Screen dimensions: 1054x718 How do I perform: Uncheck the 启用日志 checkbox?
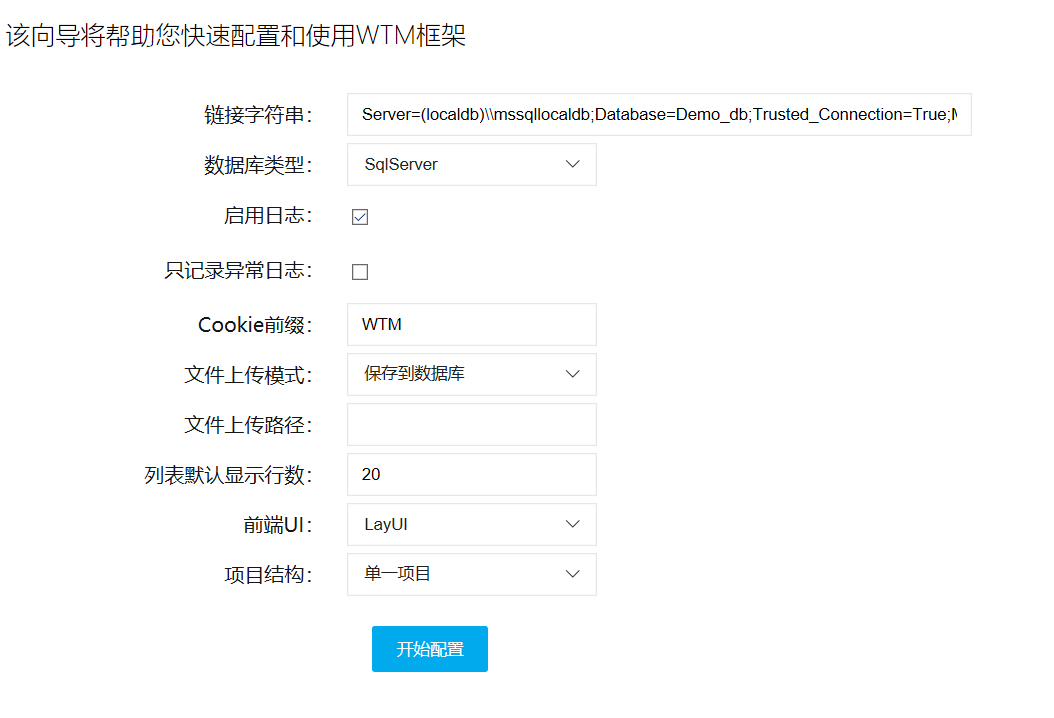tap(360, 216)
